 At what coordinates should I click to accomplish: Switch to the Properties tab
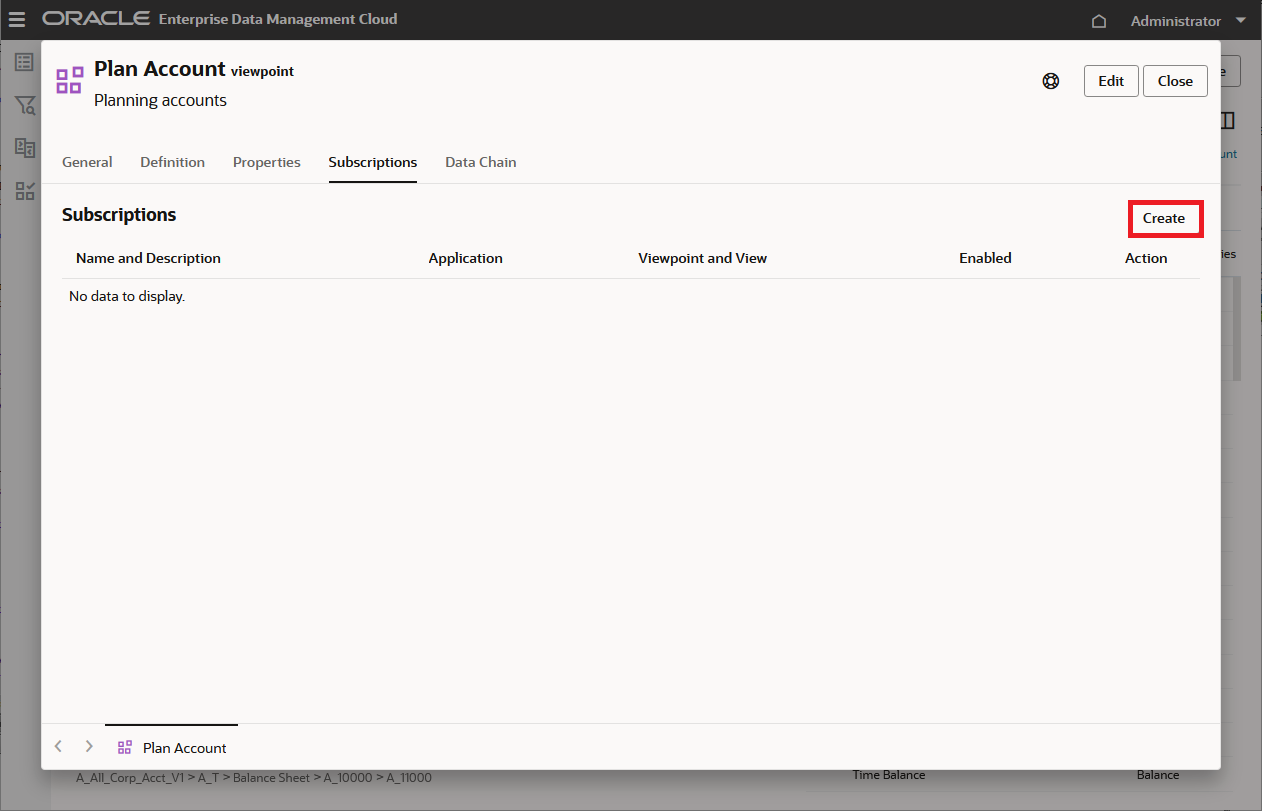[267, 162]
